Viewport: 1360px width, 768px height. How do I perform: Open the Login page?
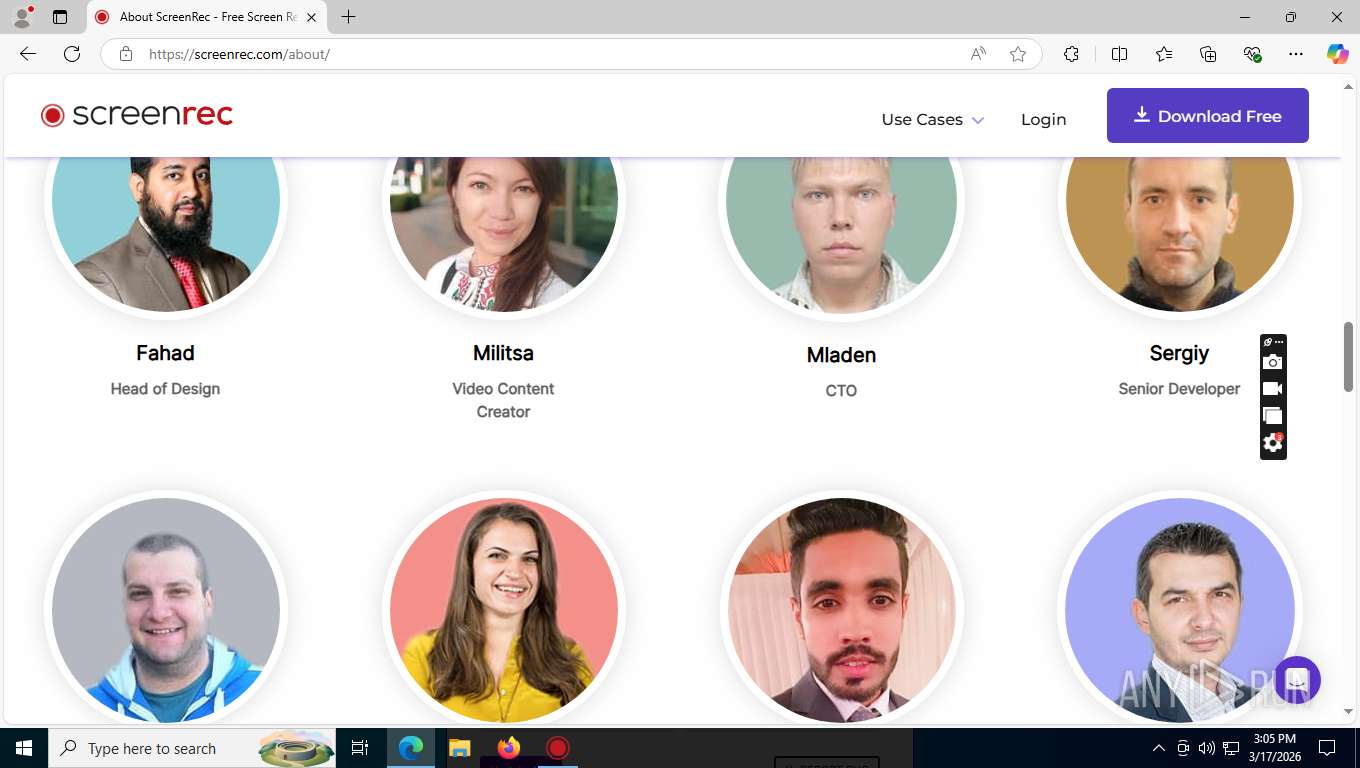pos(1043,119)
